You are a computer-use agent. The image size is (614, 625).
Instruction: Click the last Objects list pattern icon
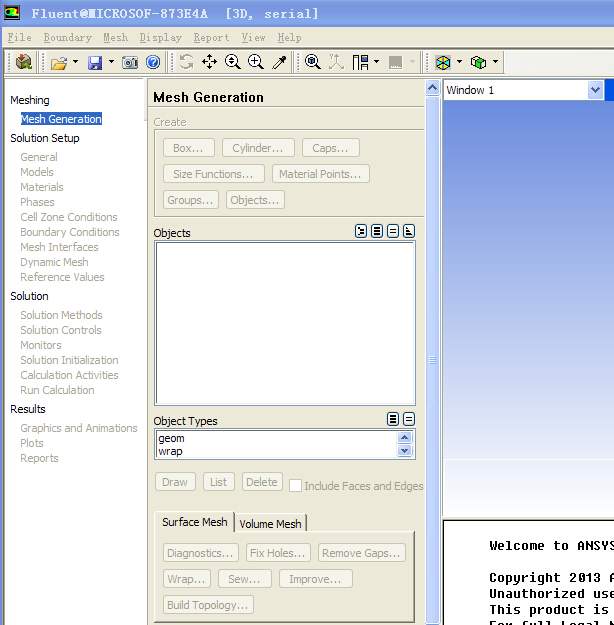[x=409, y=231]
